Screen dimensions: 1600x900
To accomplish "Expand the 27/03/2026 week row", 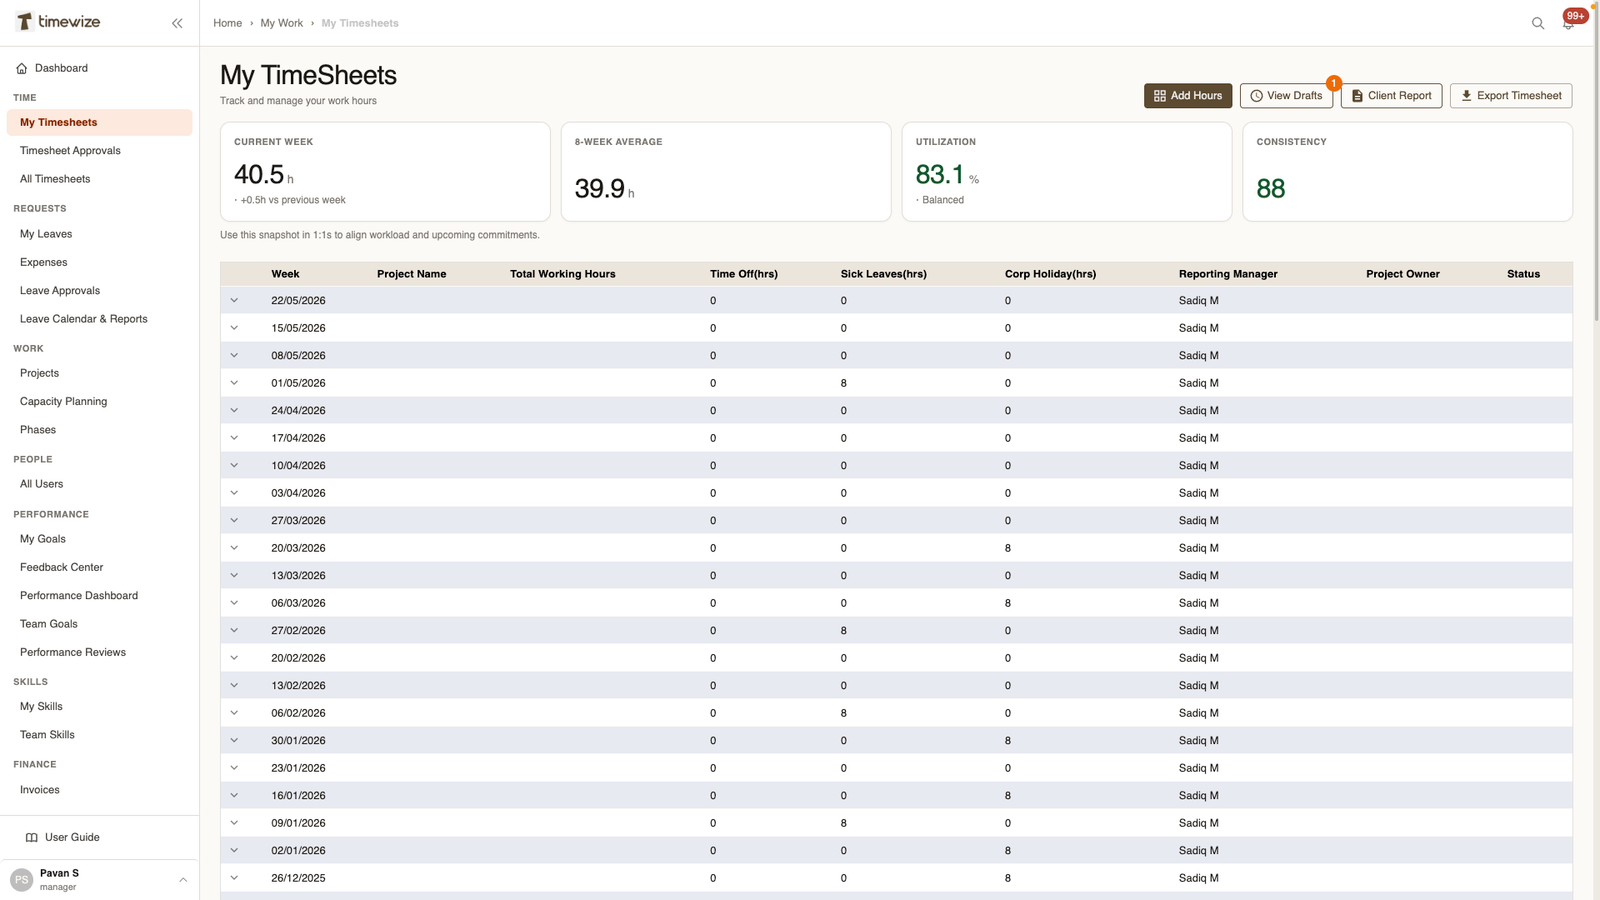I will point(234,521).
